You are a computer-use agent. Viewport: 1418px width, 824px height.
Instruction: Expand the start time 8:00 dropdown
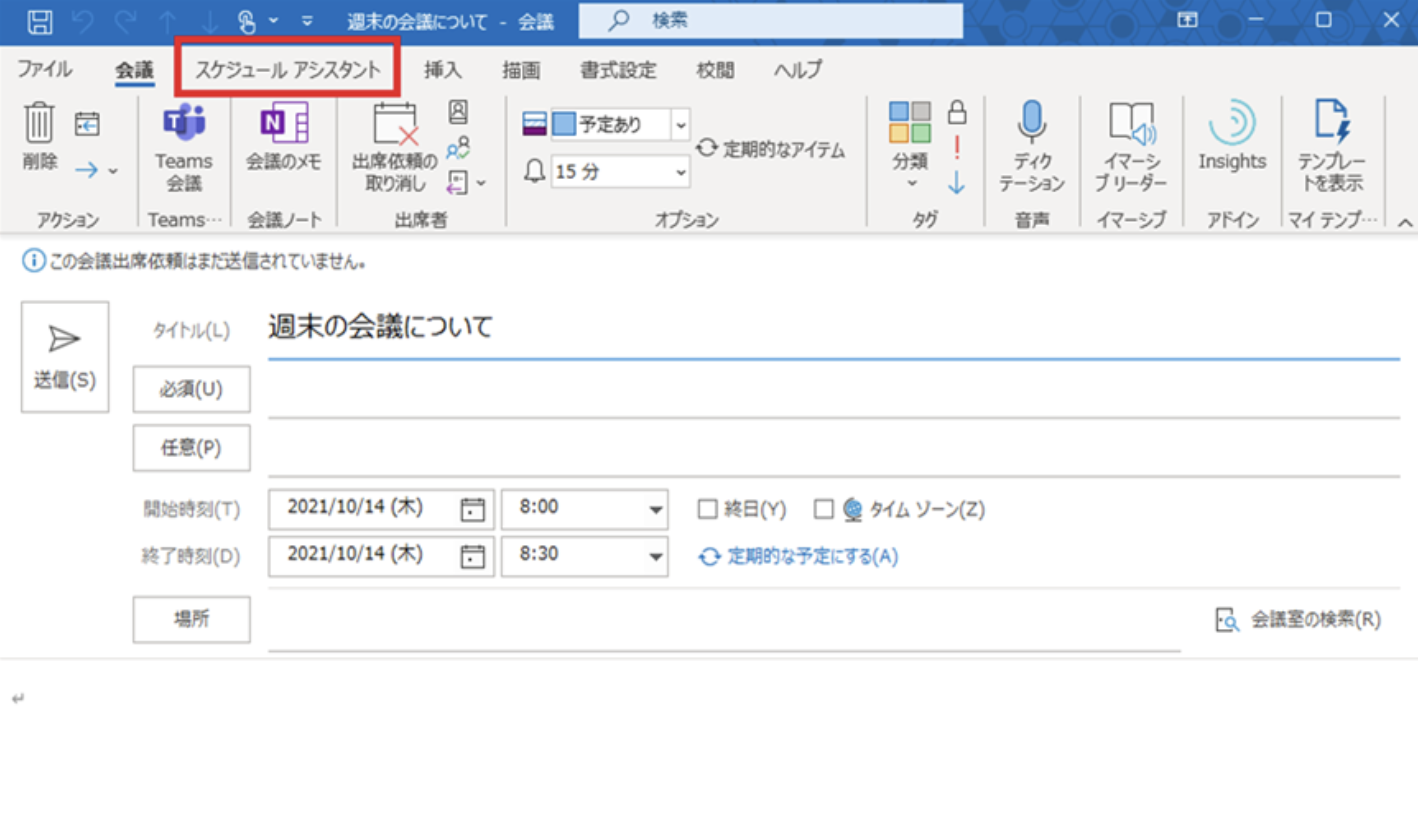[x=656, y=510]
